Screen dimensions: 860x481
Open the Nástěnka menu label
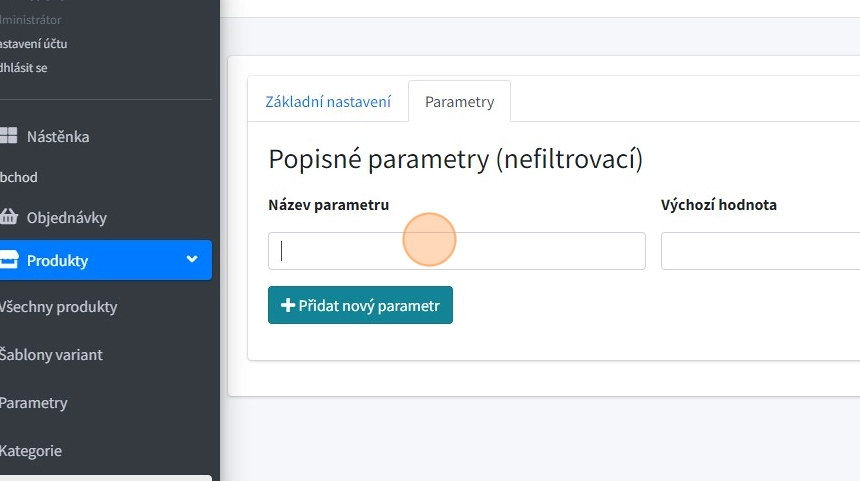coord(58,136)
